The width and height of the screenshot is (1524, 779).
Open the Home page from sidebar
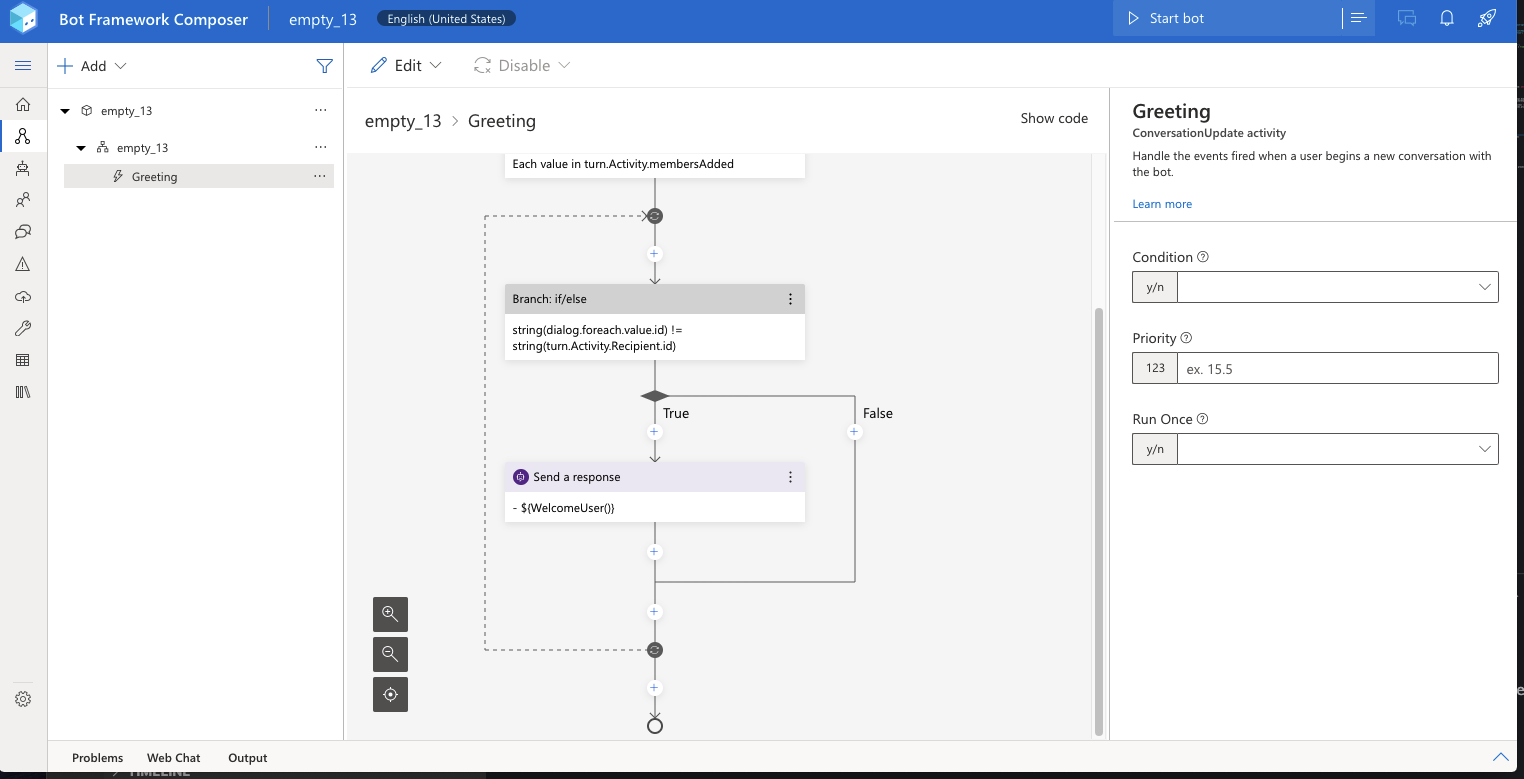coord(23,104)
